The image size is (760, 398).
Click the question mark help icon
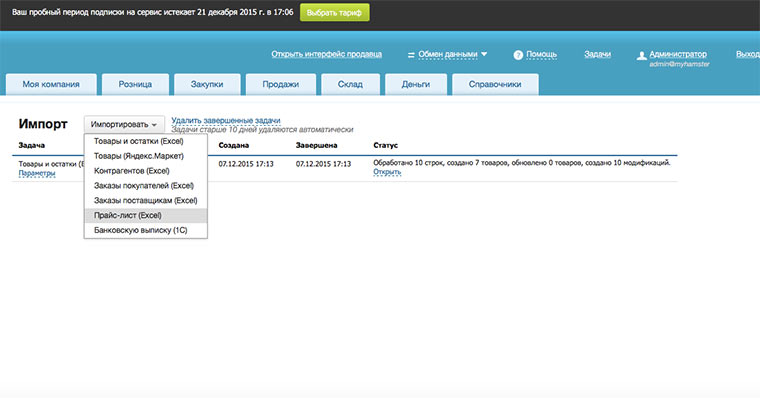[518, 55]
